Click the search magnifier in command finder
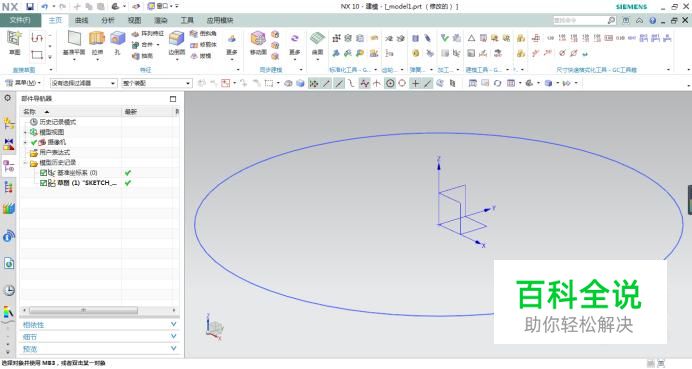Image resolution: width=692 pixels, height=369 pixels. (x=611, y=20)
